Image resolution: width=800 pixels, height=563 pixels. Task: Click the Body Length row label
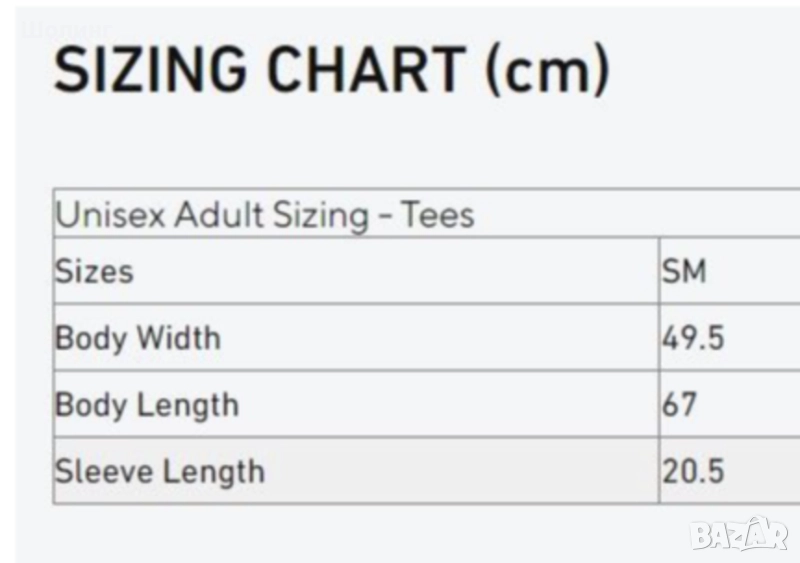[146, 405]
